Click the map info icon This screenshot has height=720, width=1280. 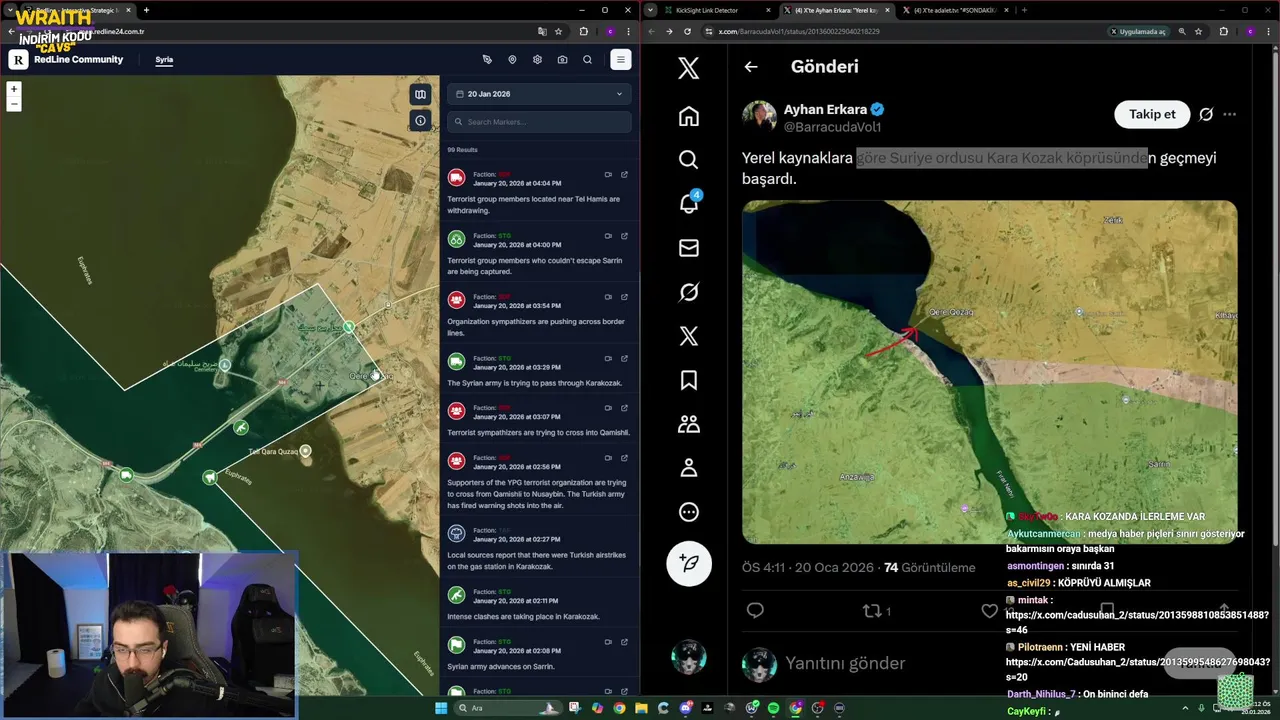[420, 120]
